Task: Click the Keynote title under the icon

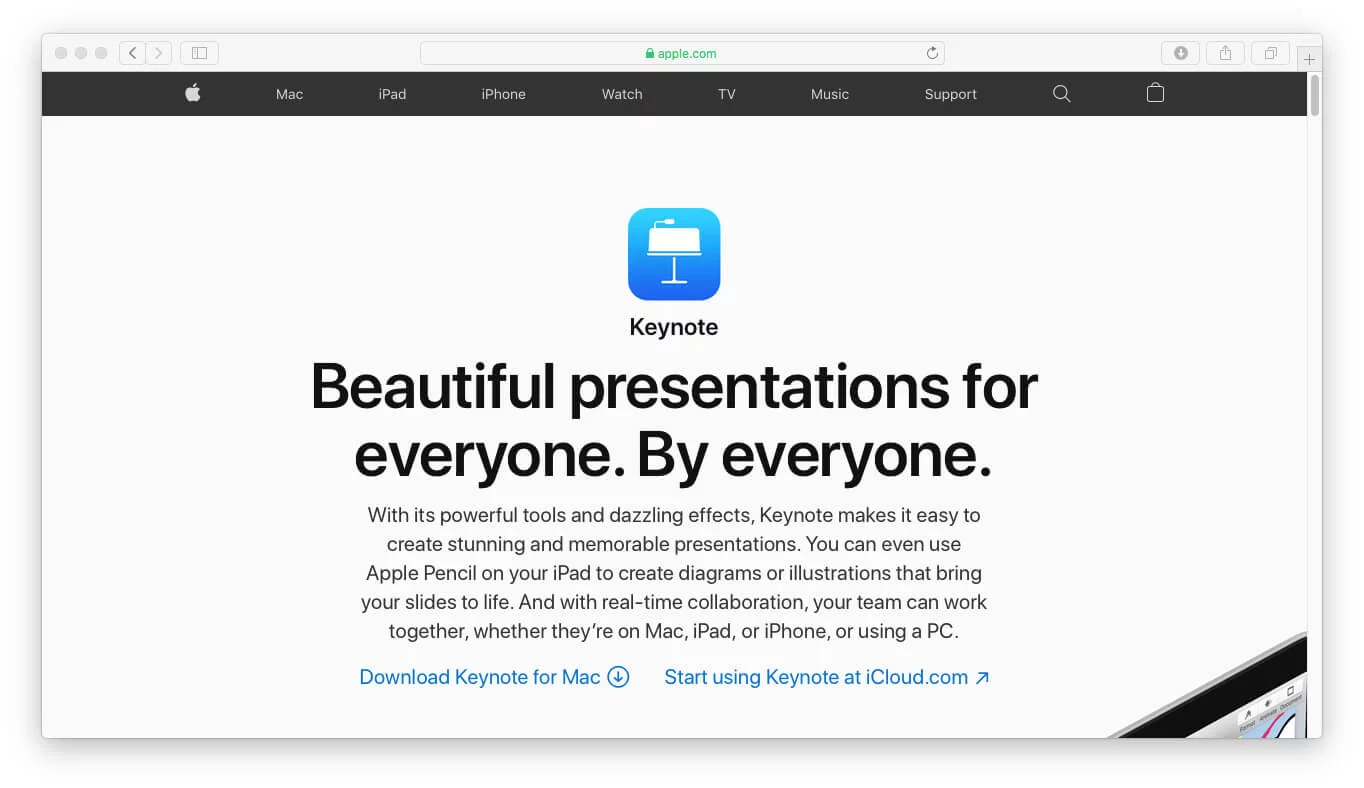Action: click(674, 327)
